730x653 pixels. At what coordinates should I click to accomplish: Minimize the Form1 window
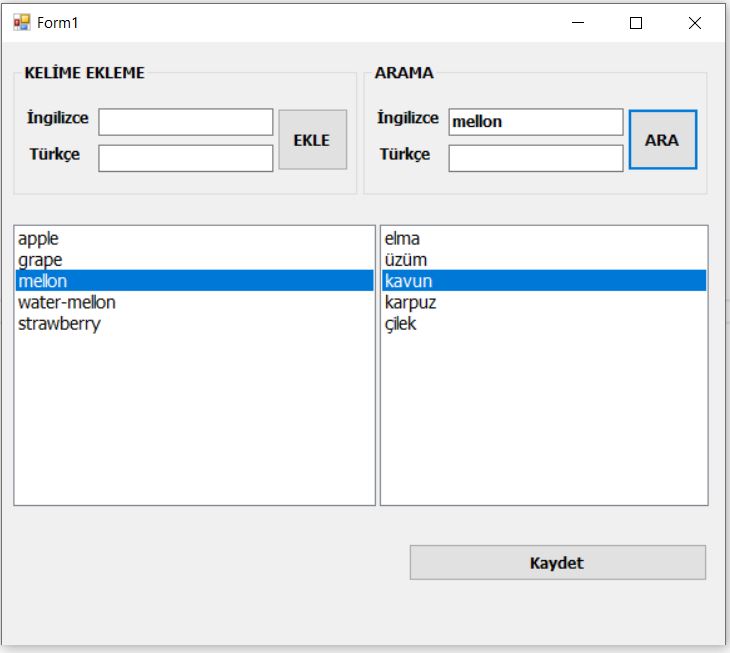point(578,23)
